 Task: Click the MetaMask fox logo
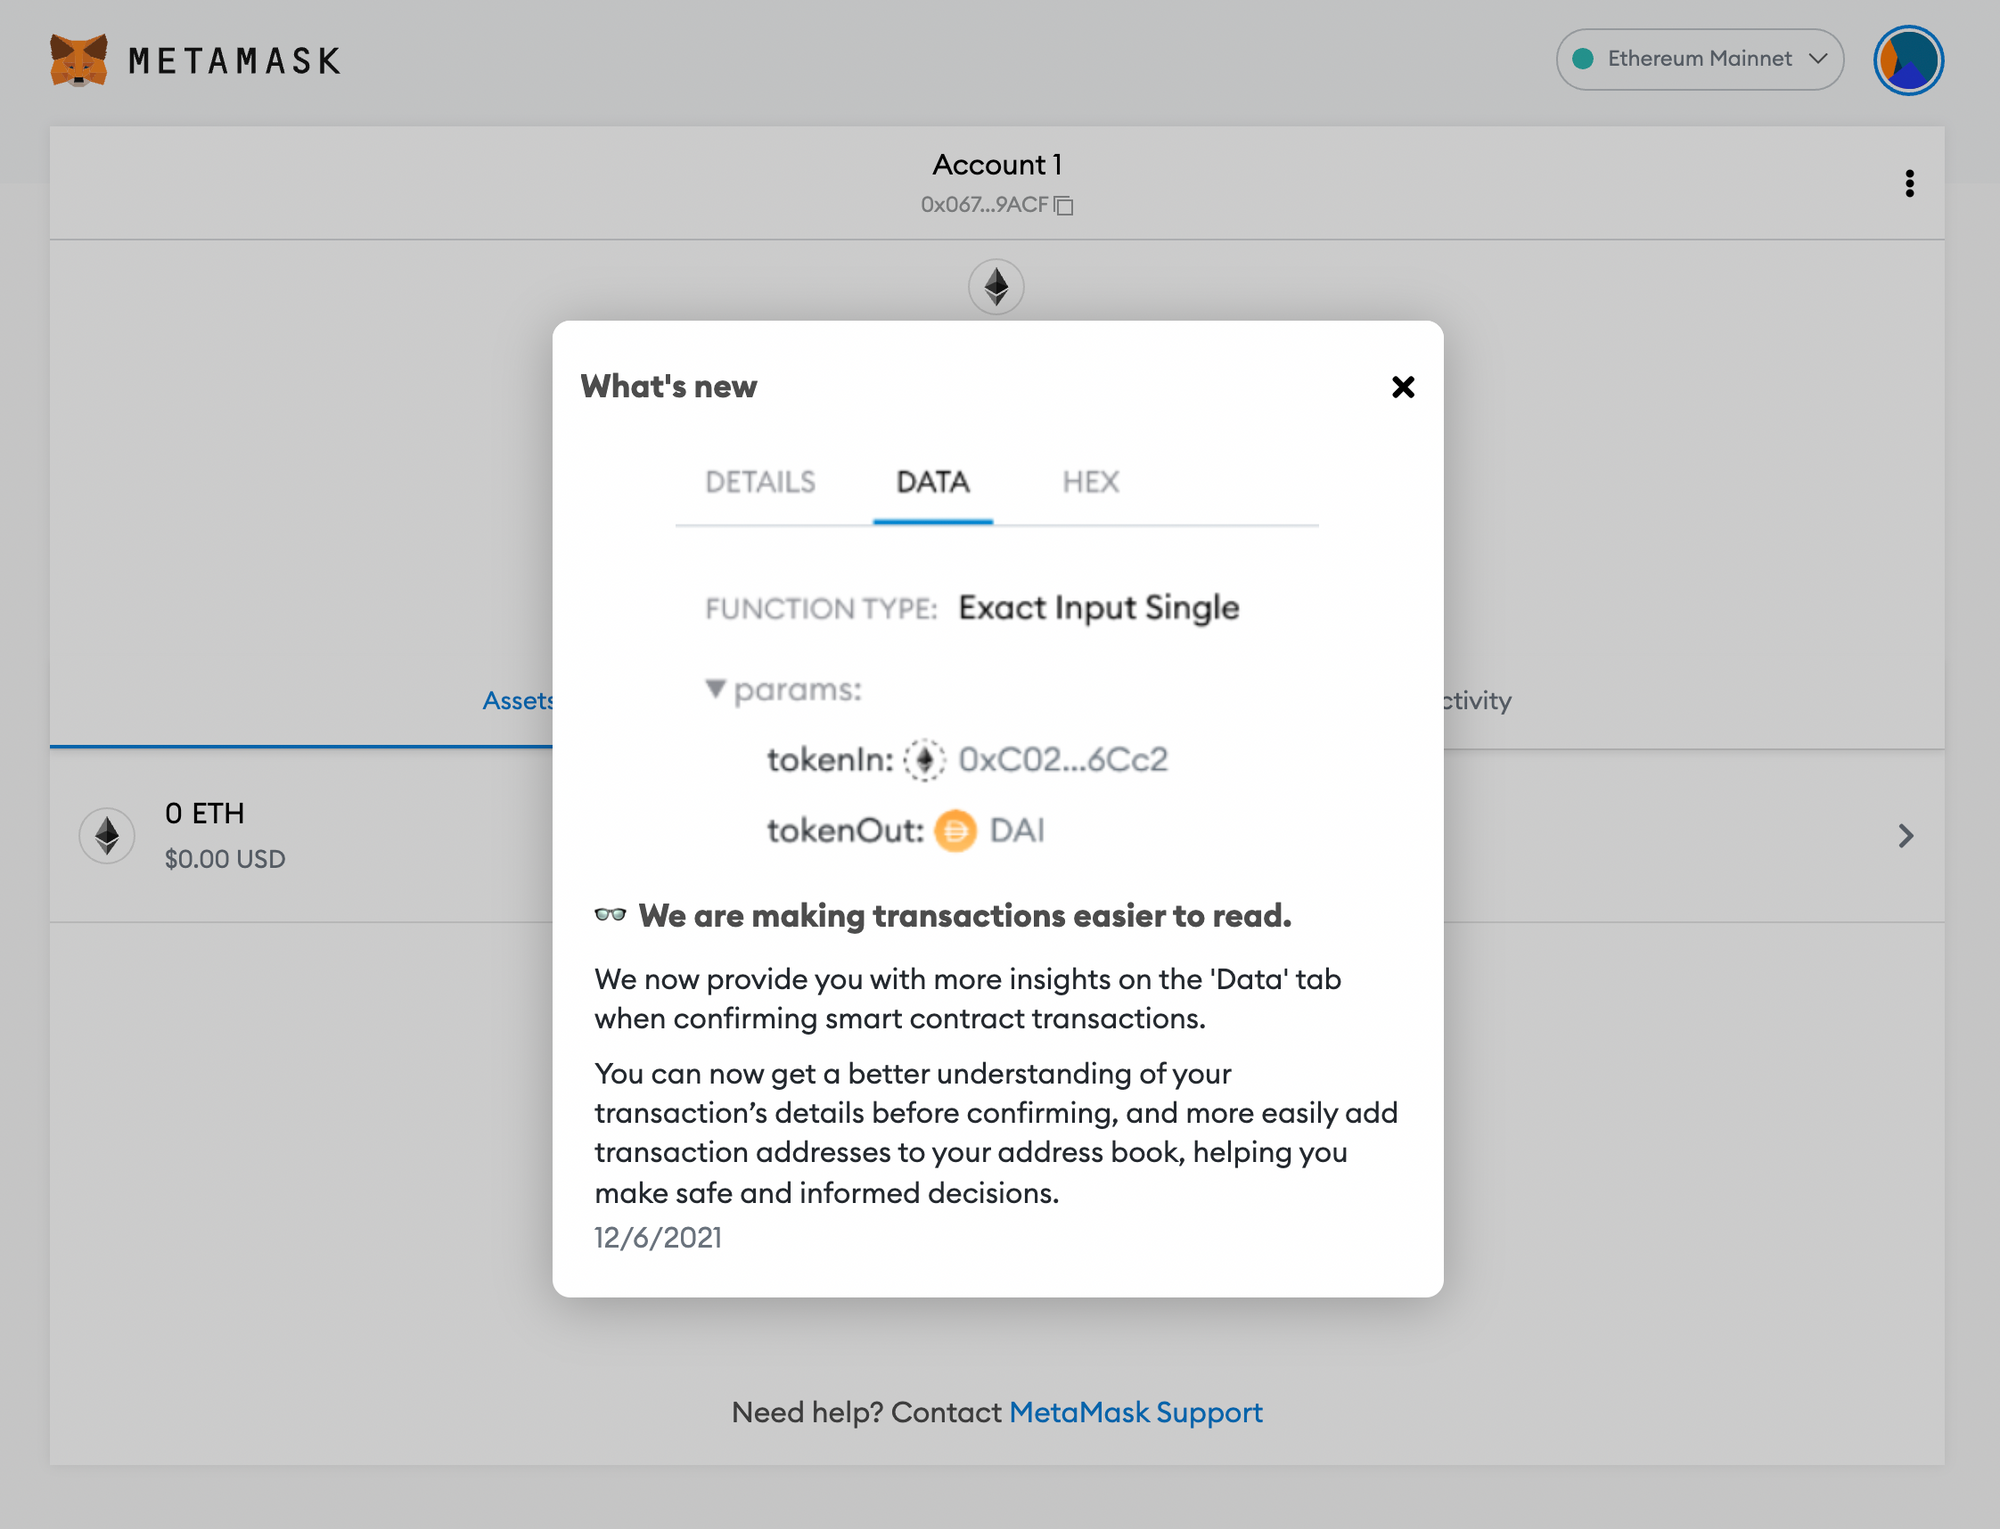[x=80, y=60]
